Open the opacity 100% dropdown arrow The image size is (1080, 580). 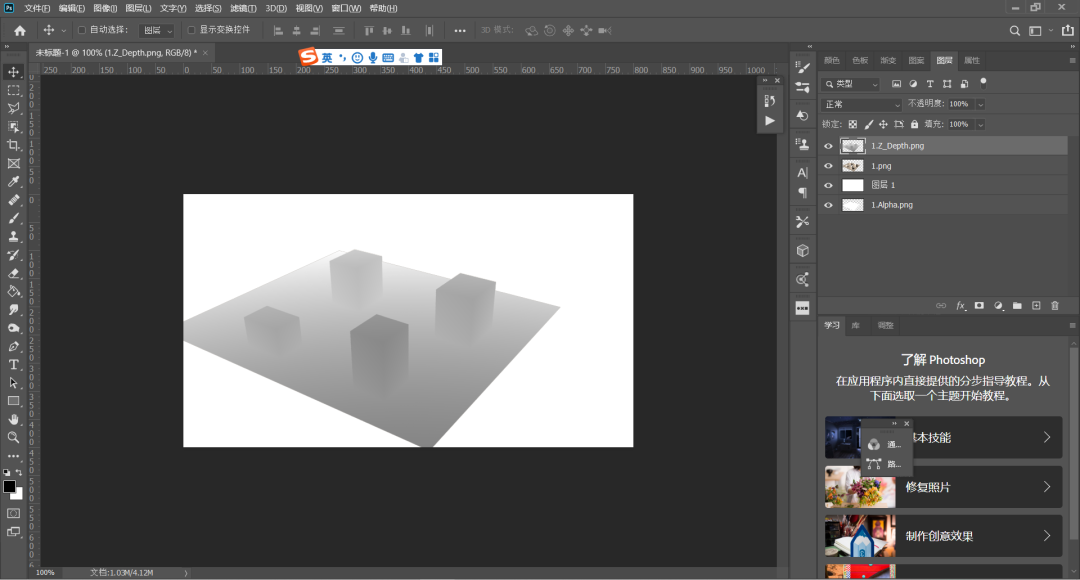tap(980, 105)
